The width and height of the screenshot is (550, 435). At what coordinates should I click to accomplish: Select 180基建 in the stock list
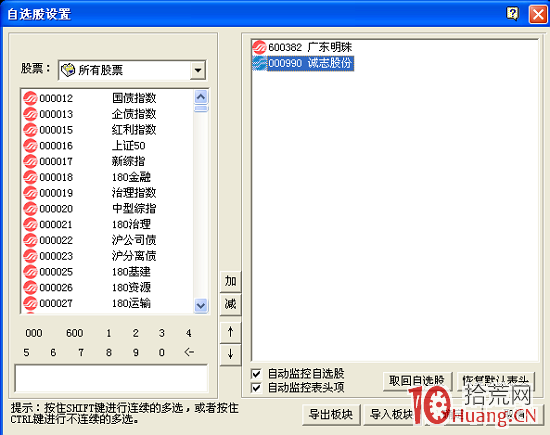[x=131, y=272]
